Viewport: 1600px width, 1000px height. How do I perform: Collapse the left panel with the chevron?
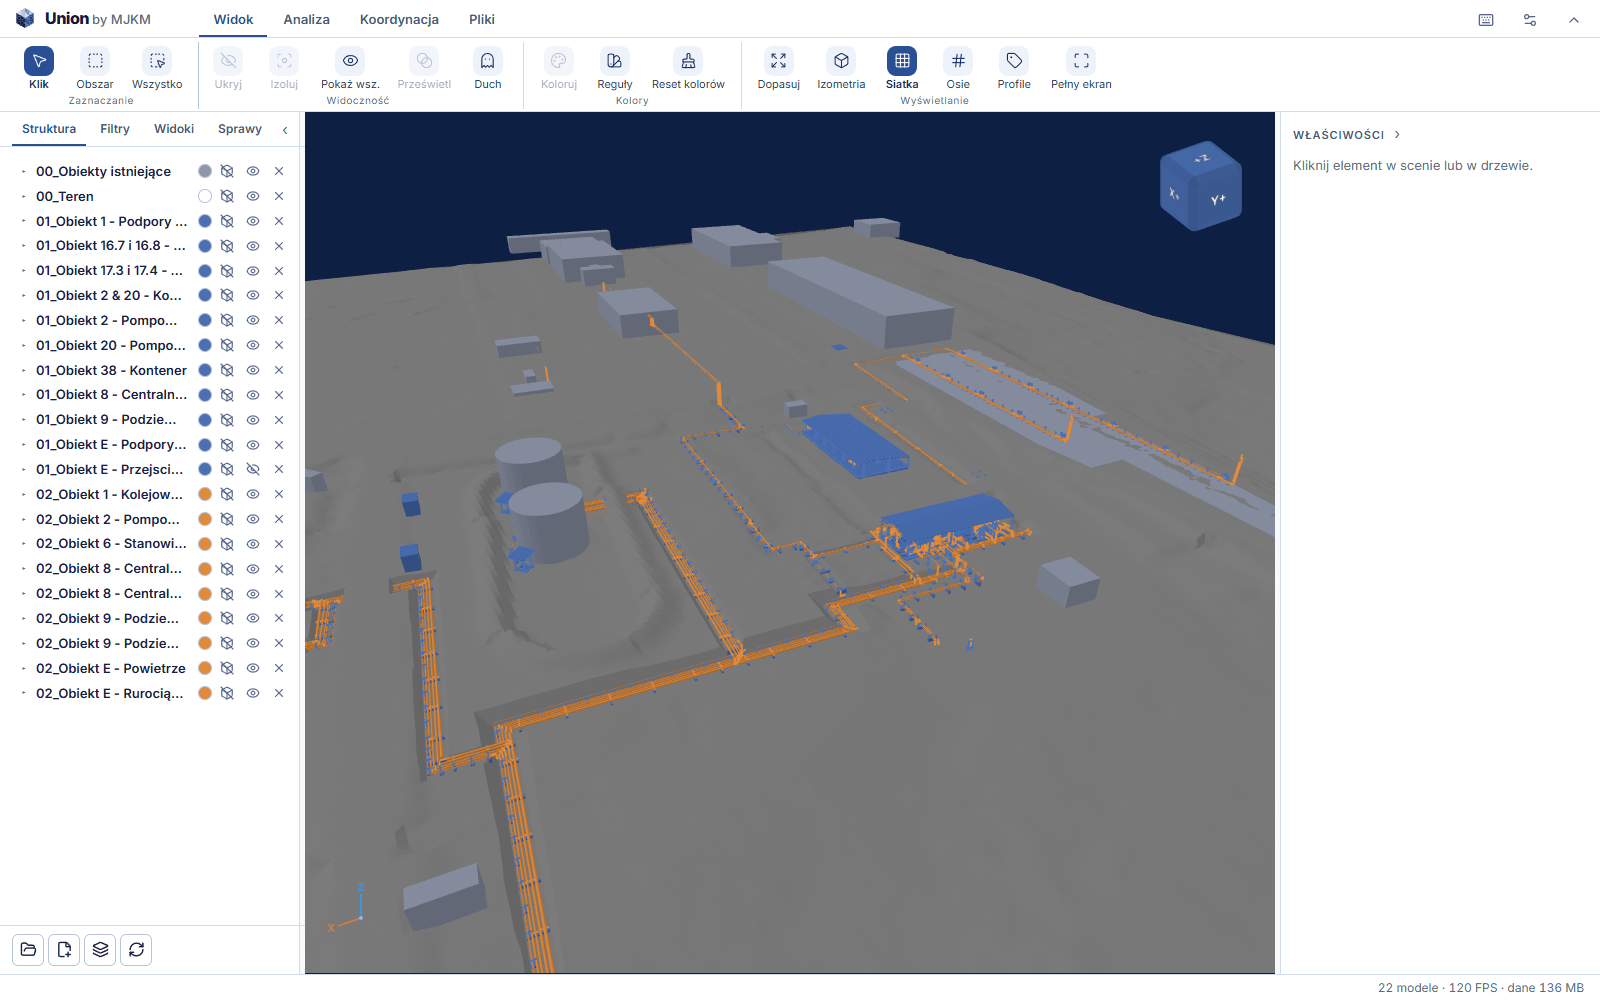[x=285, y=130]
